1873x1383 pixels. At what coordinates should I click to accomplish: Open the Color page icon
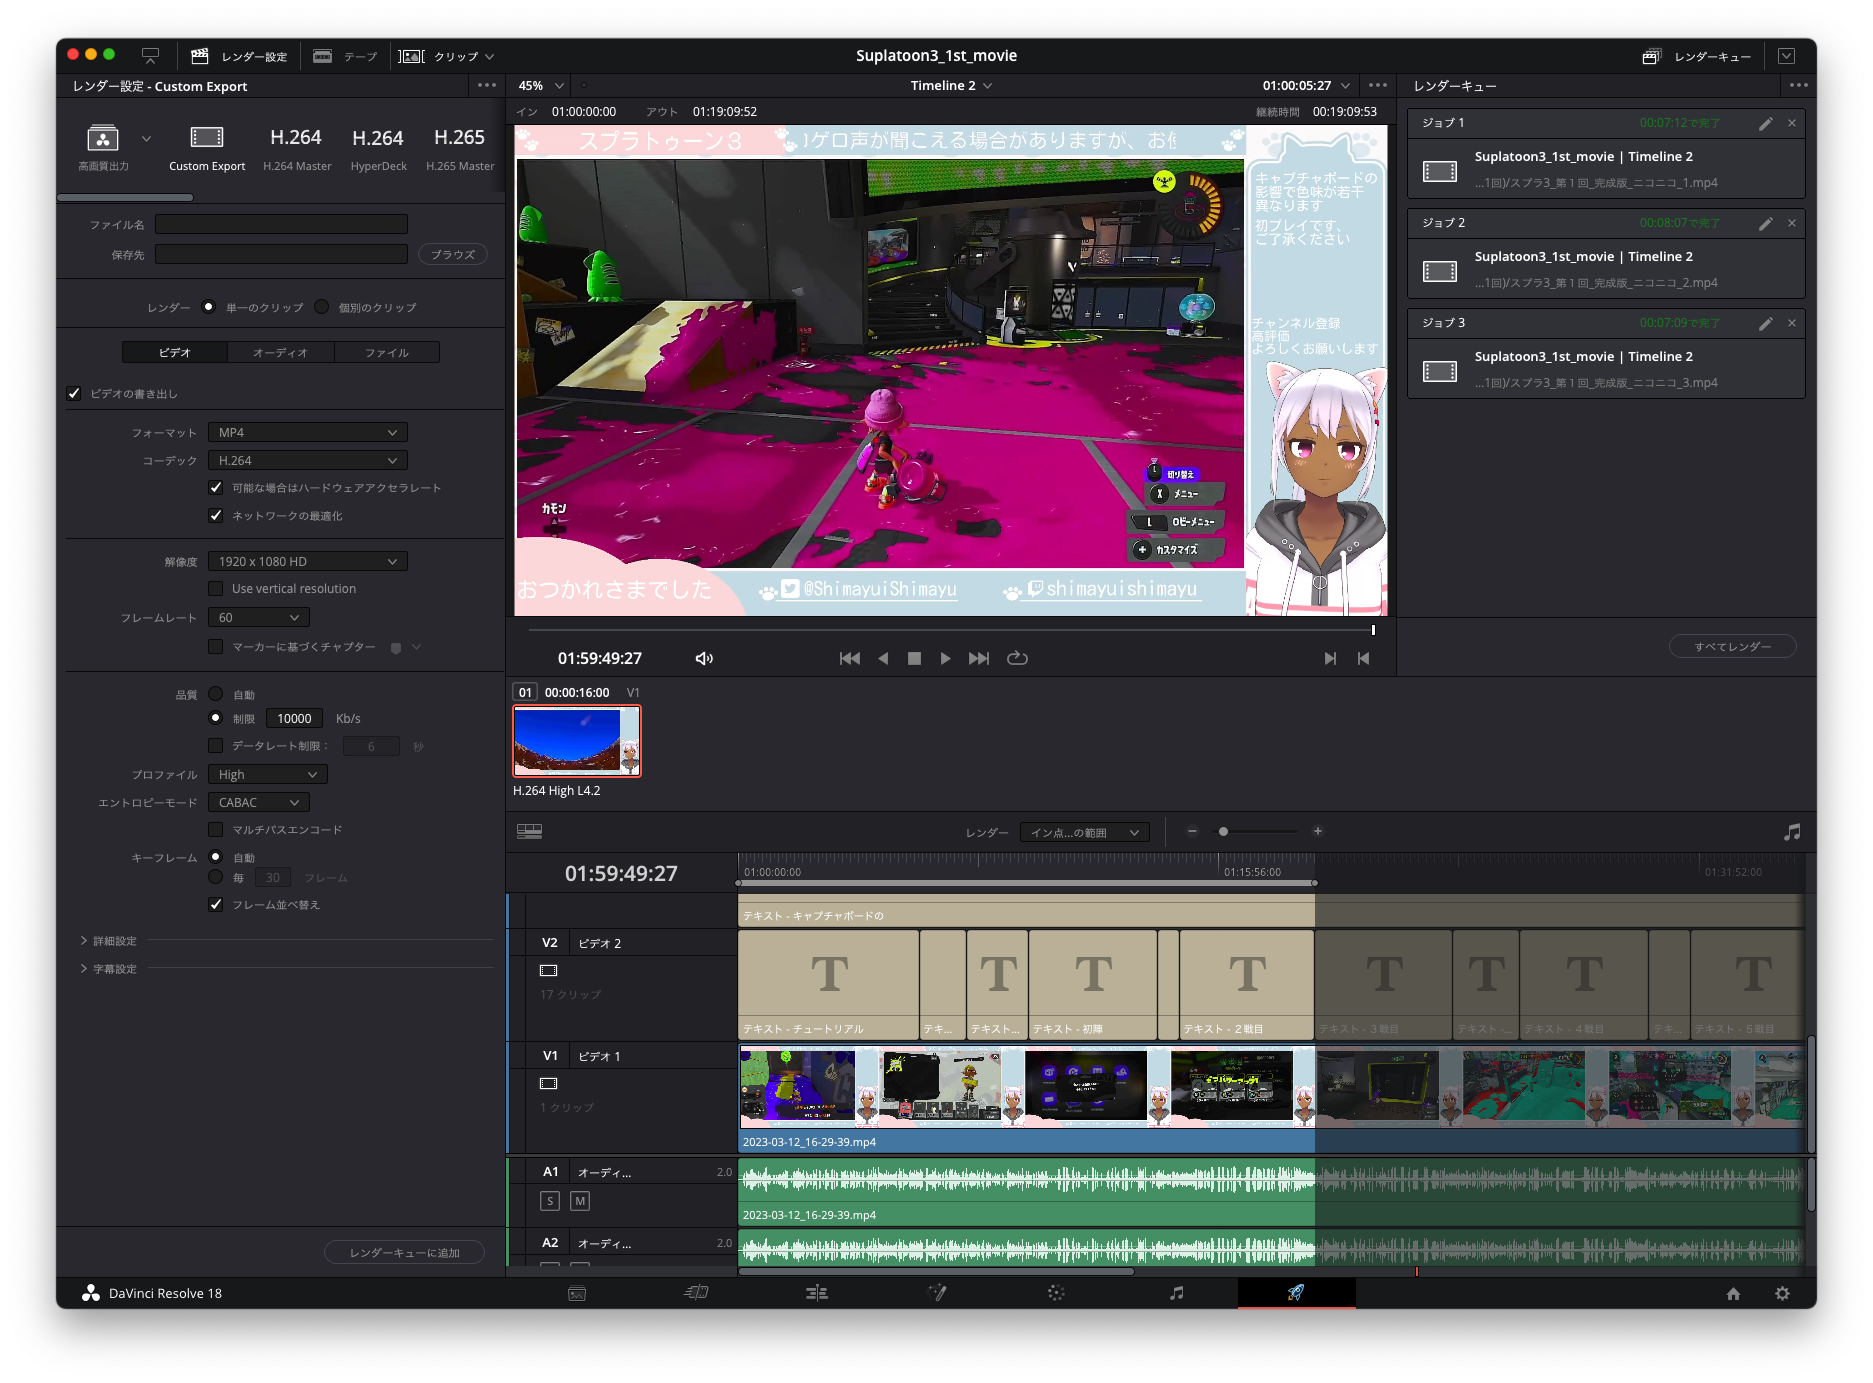(x=1056, y=1293)
